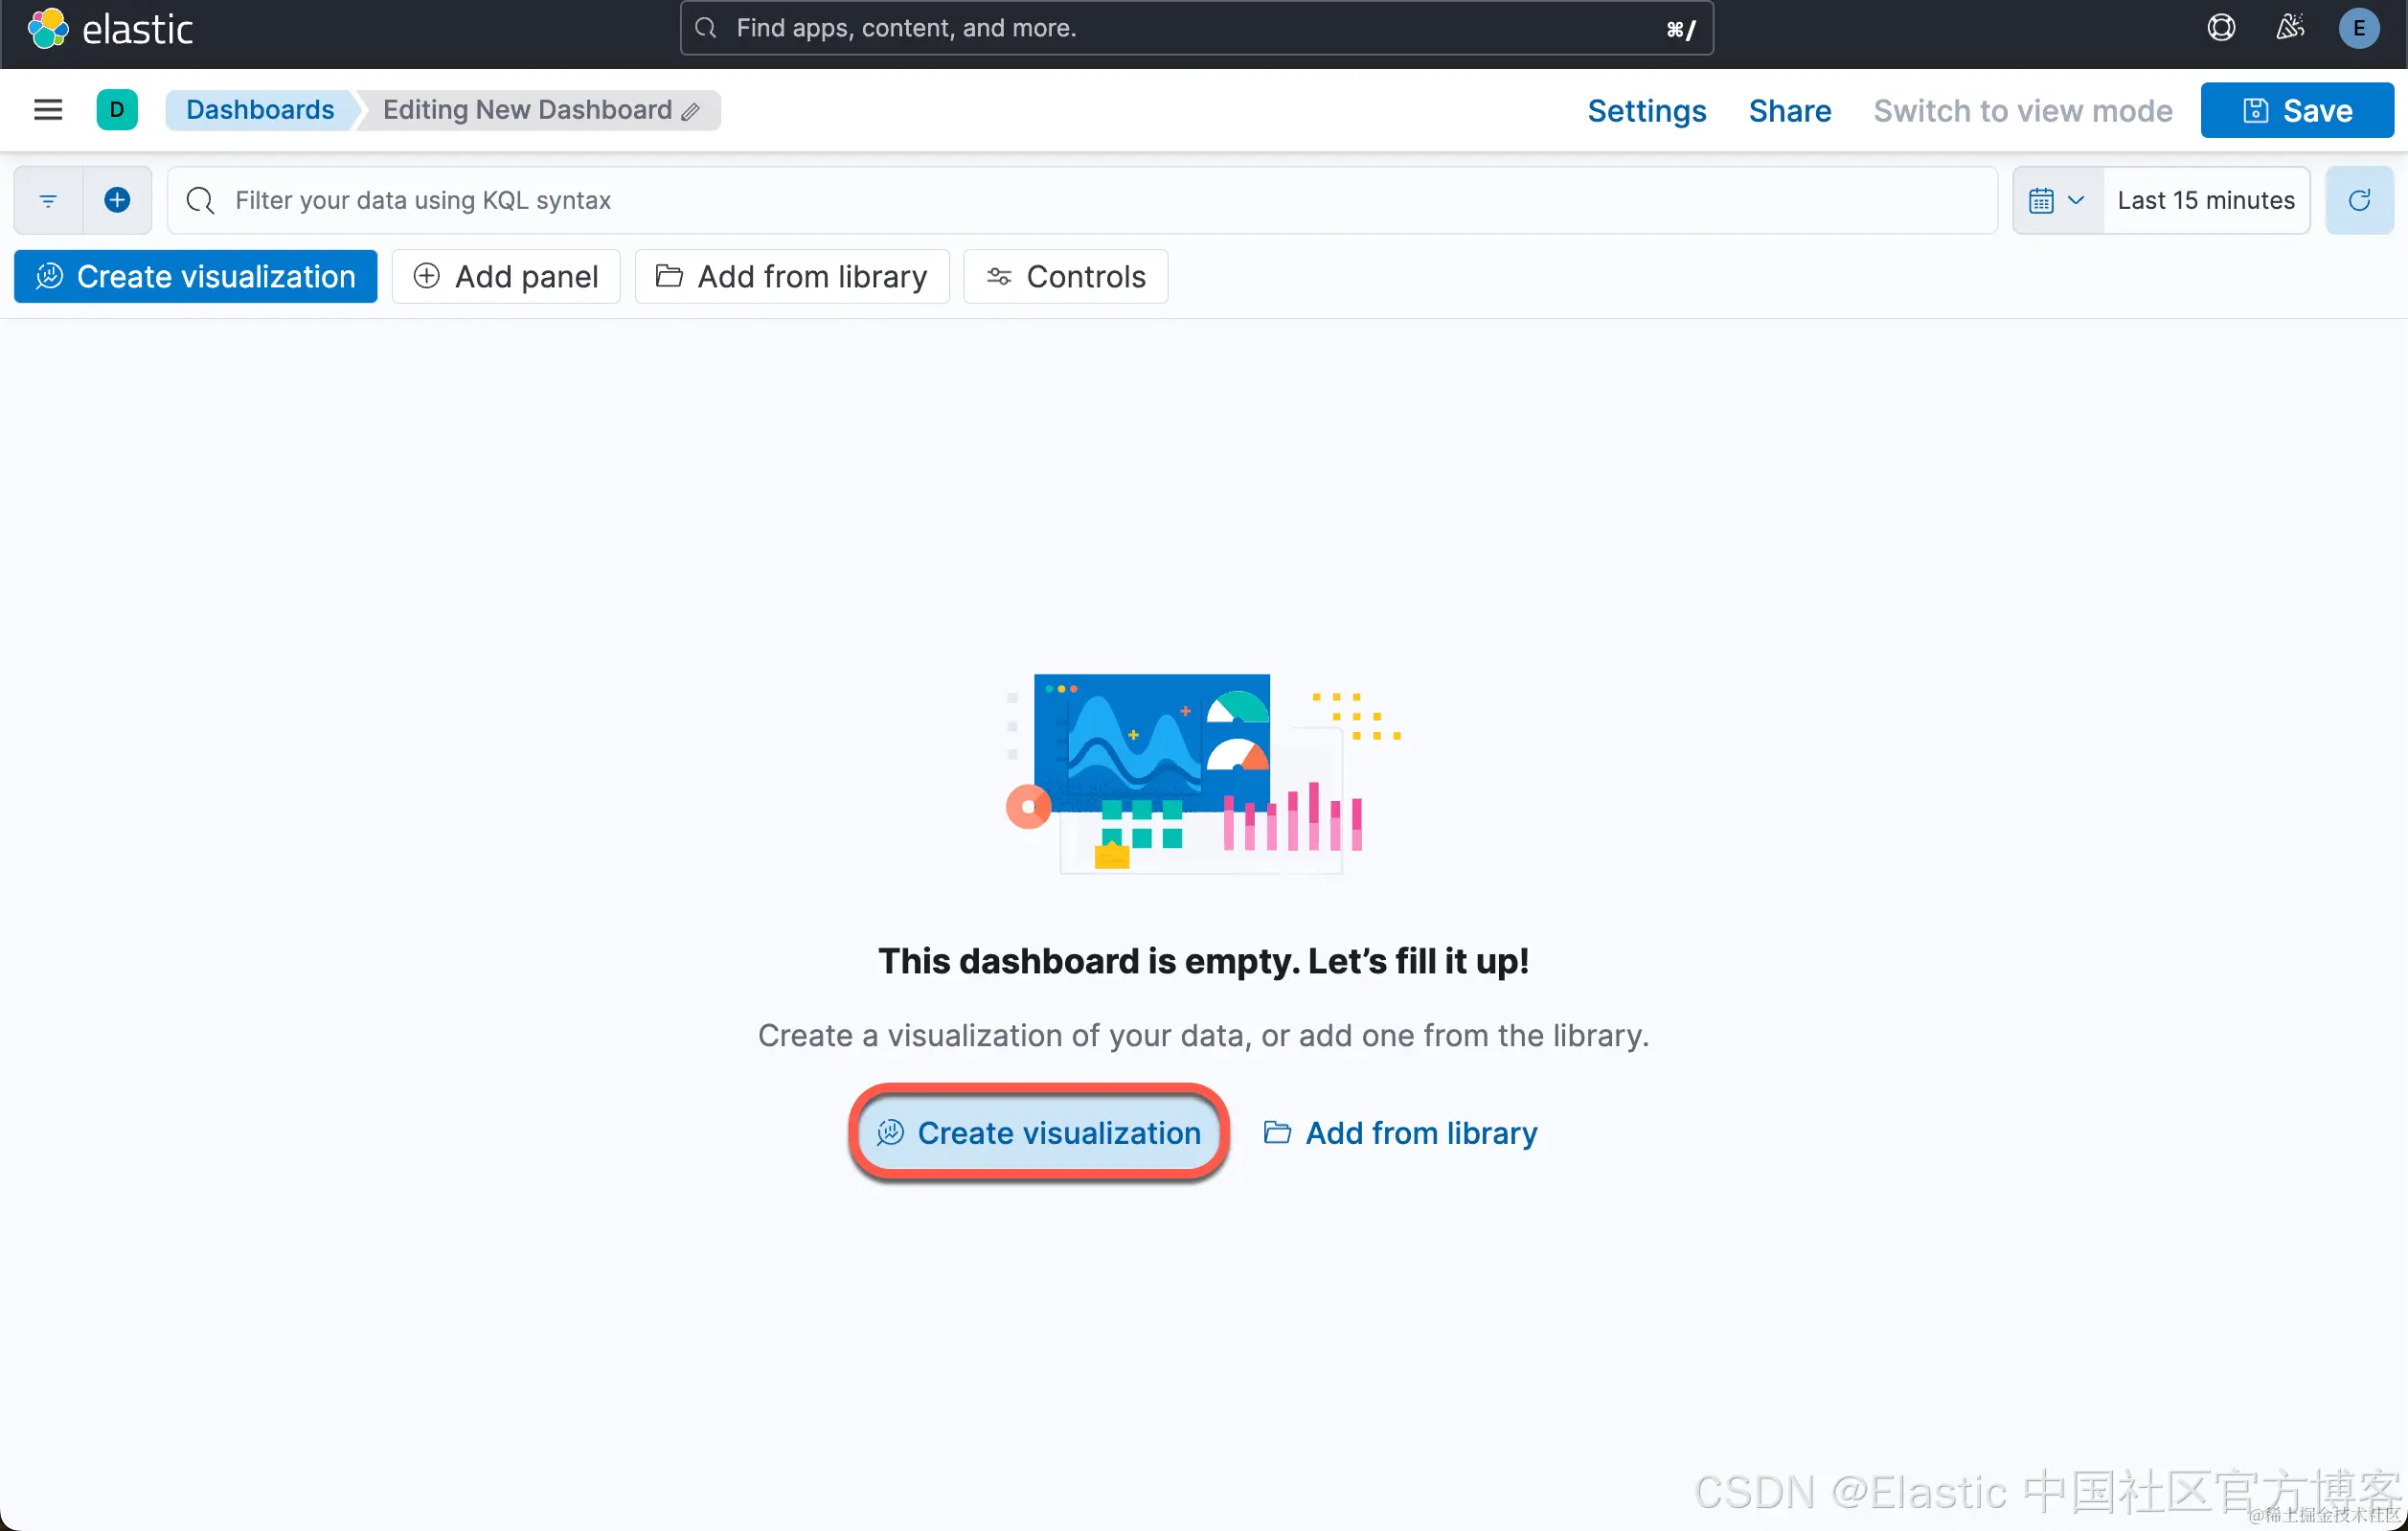This screenshot has width=2408, height=1531.
Task: Open the hamburger navigation menu
Action: [48, 110]
